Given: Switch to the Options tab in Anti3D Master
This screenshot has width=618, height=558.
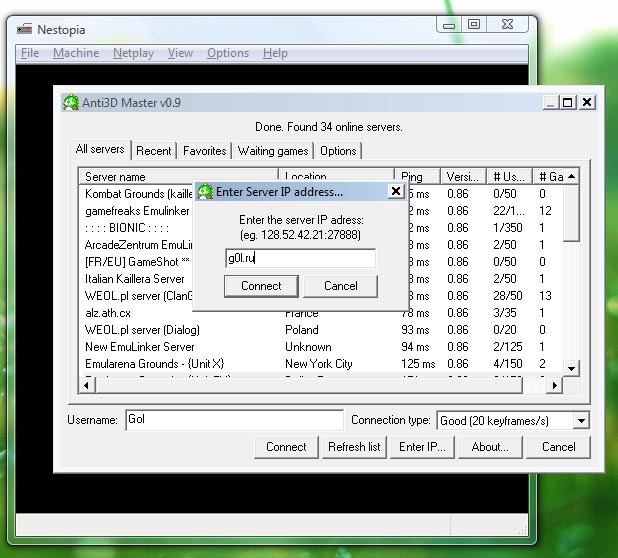Looking at the screenshot, I should point(338,151).
